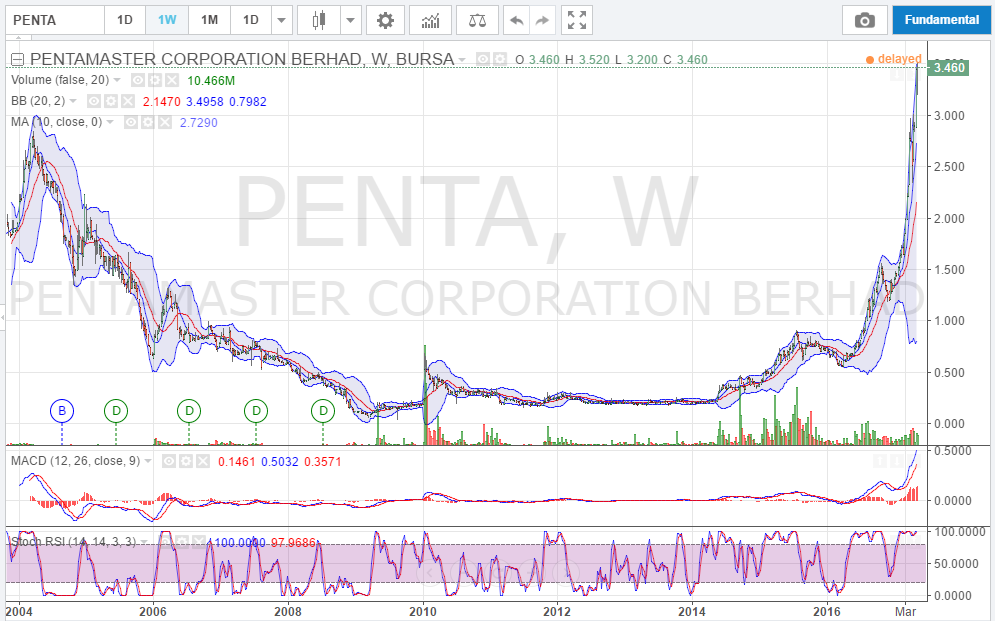
Task: Open main series settings gear in title row
Action: [x=500, y=59]
